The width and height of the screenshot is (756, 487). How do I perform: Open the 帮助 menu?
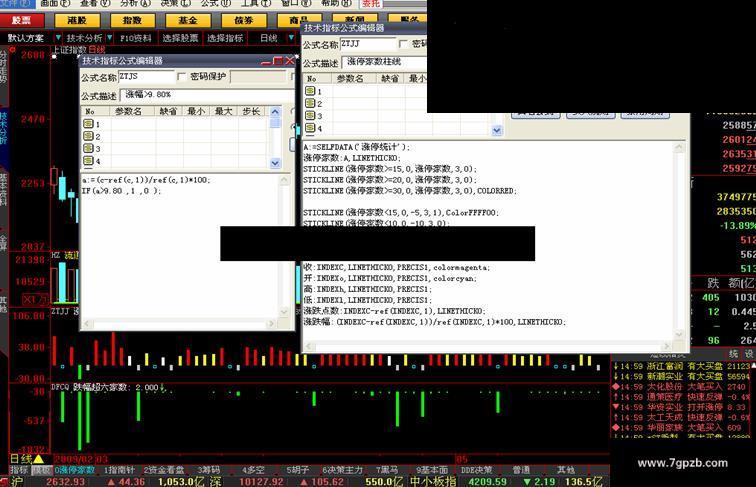(336, 3)
